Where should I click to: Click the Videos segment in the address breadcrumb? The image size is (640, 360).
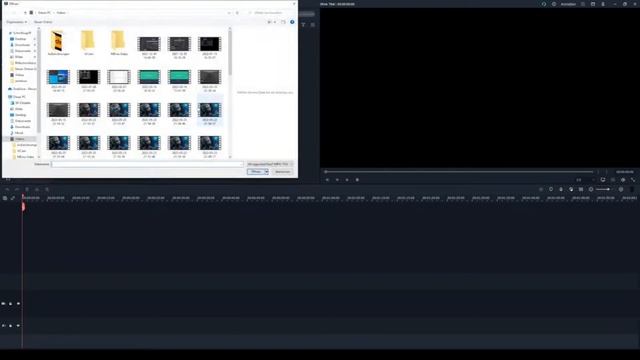coord(61,13)
